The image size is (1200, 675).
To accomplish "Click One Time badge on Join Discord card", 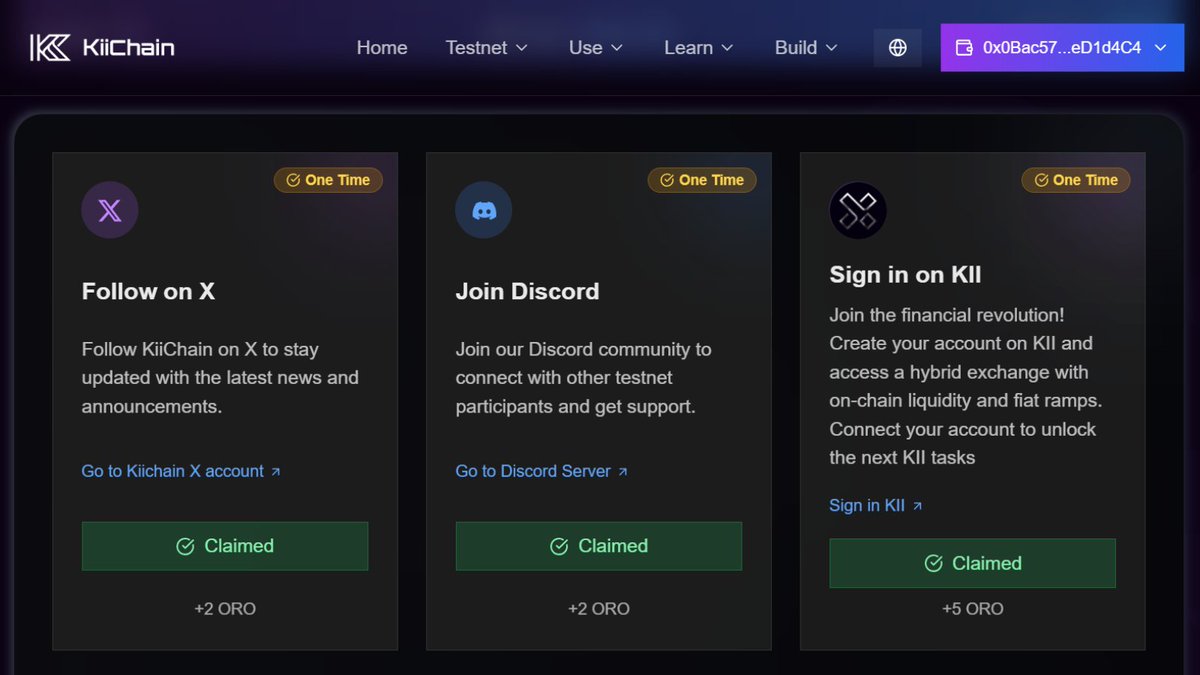I will [x=702, y=180].
